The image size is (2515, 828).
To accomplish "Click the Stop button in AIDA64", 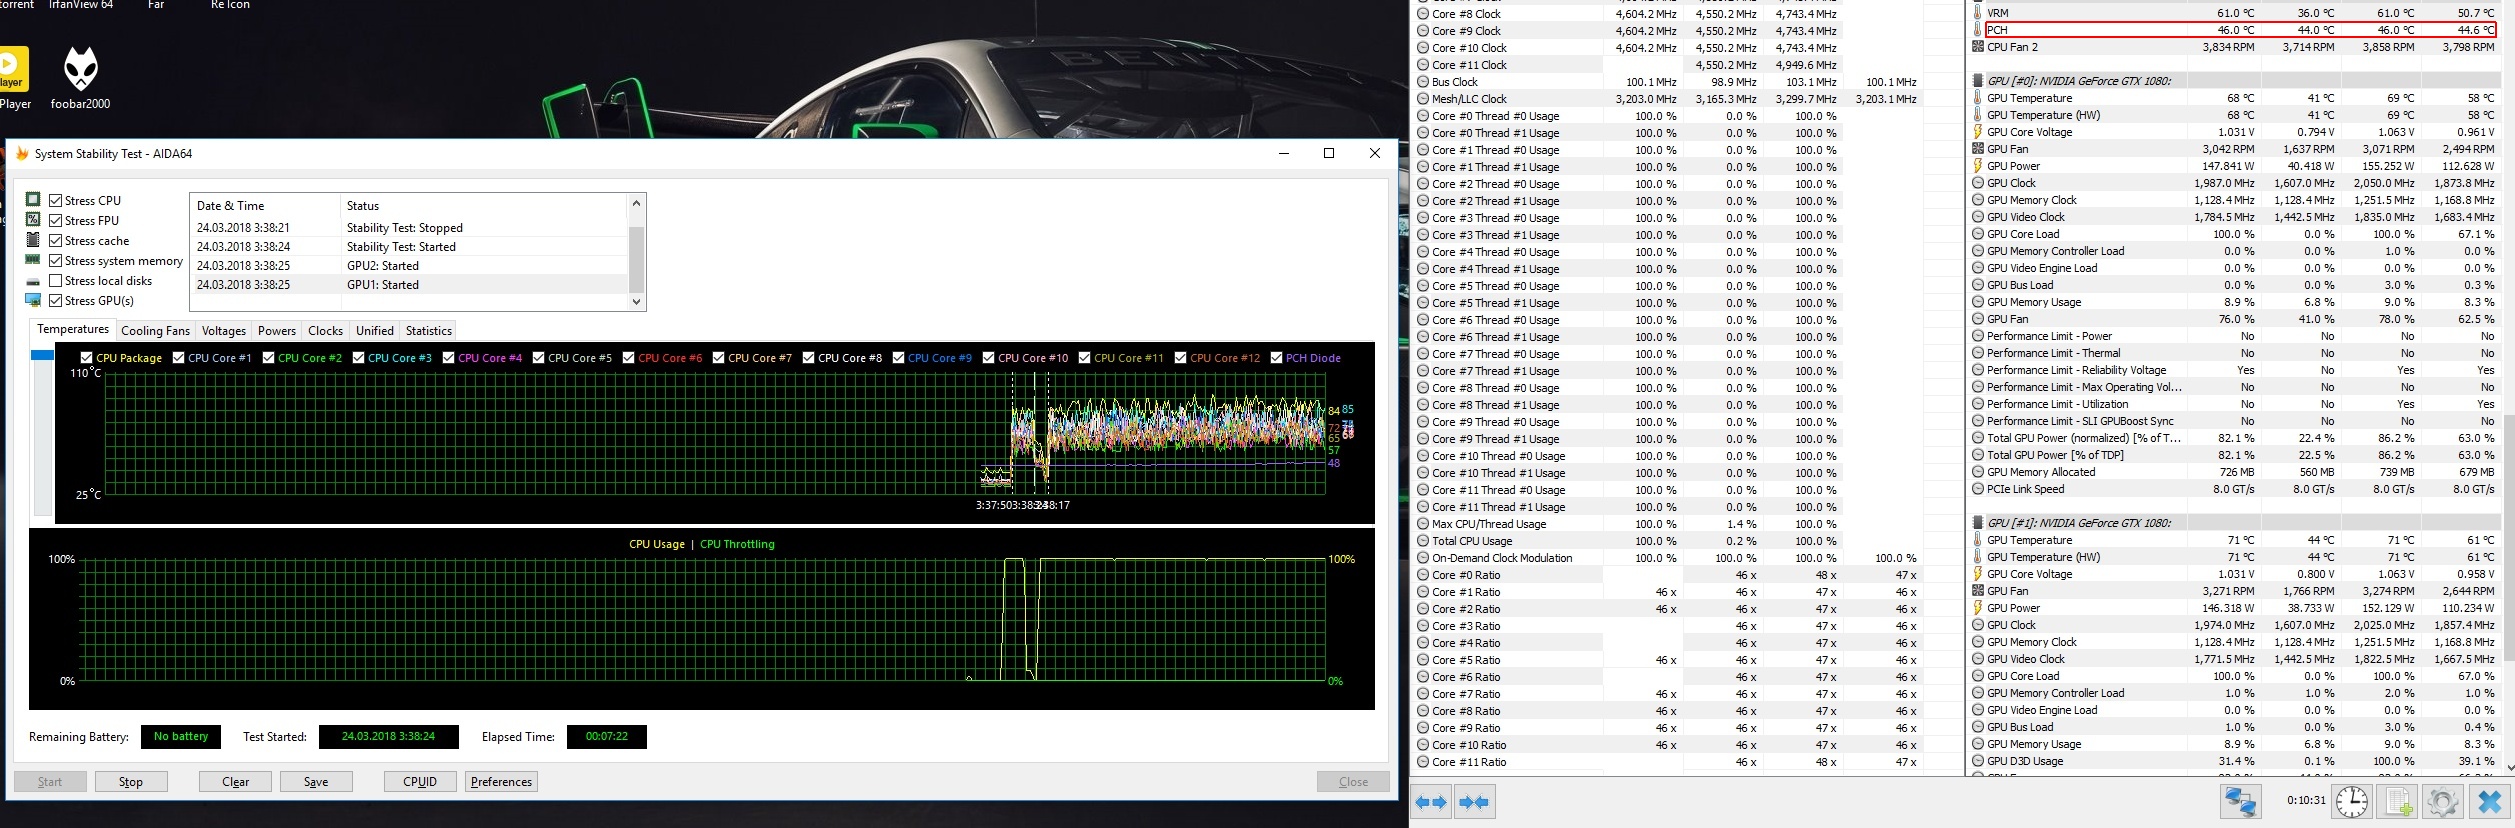I will pyautogui.click(x=131, y=782).
